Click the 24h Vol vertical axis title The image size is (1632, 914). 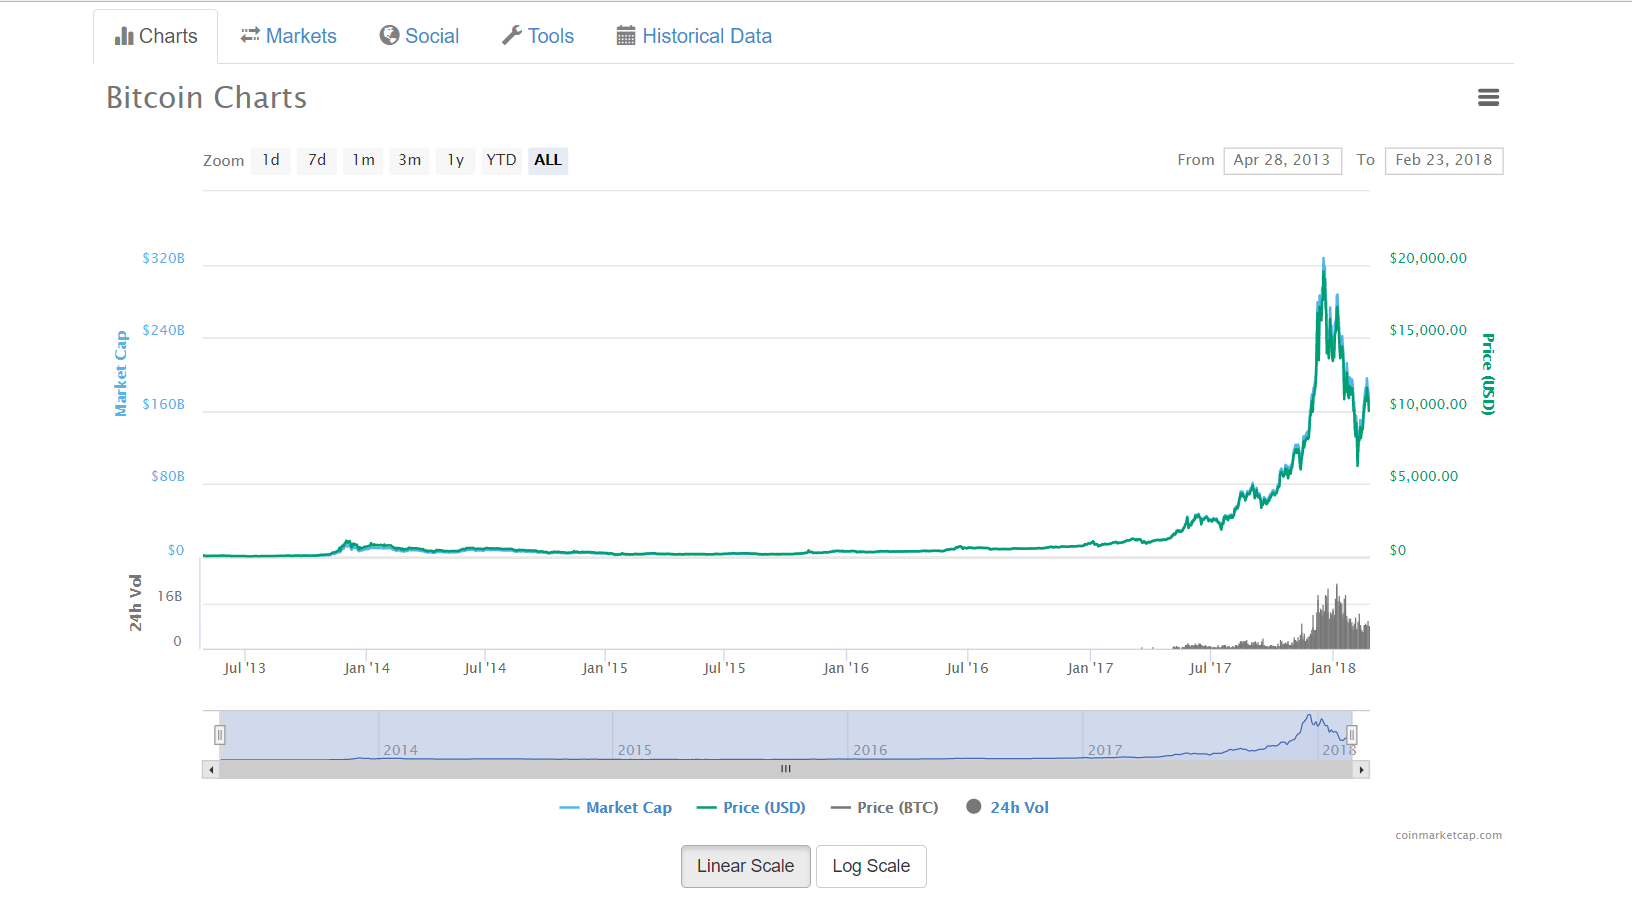pos(135,603)
